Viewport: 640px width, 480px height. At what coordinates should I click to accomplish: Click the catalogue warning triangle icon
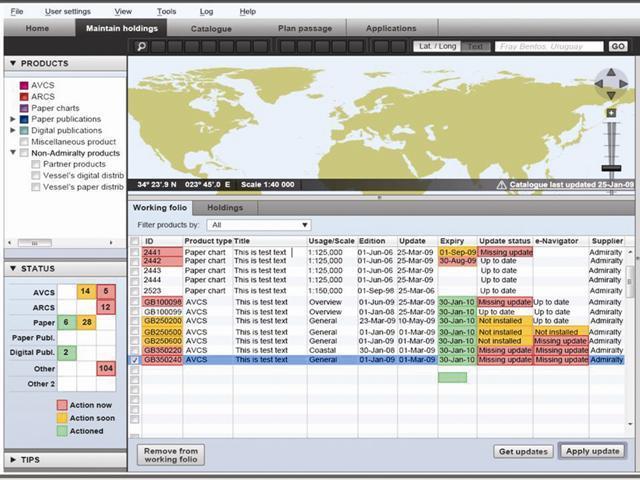point(502,185)
